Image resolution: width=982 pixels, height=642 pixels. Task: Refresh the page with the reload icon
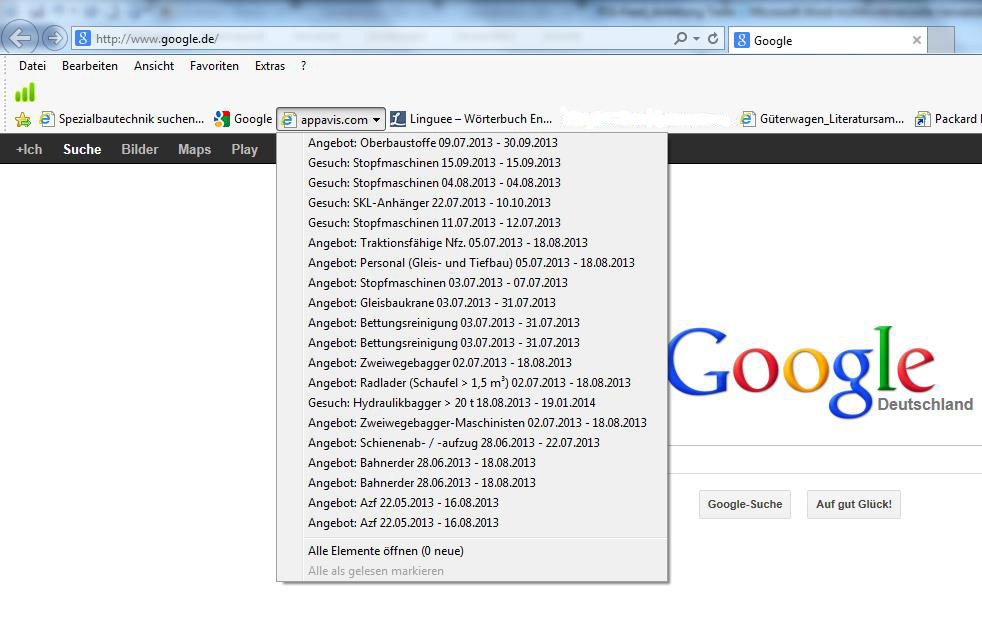(713, 39)
